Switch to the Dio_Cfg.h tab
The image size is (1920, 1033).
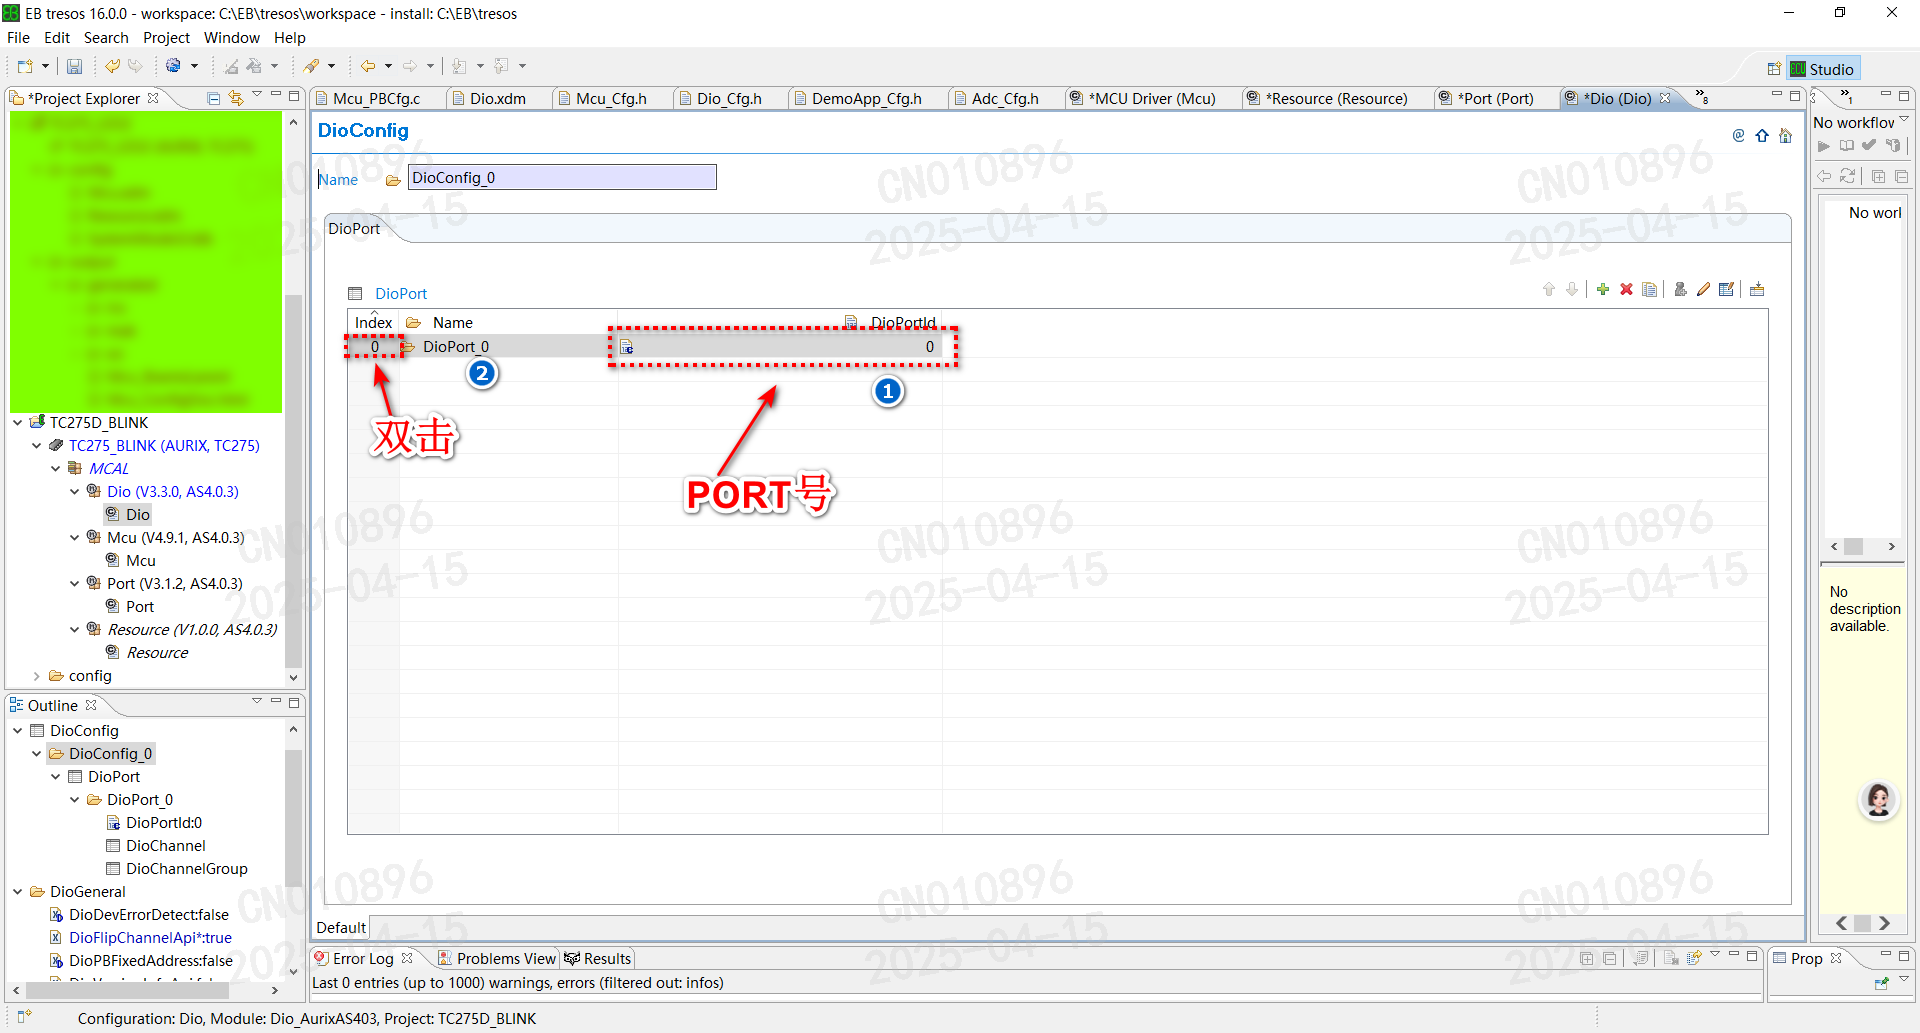click(x=729, y=98)
